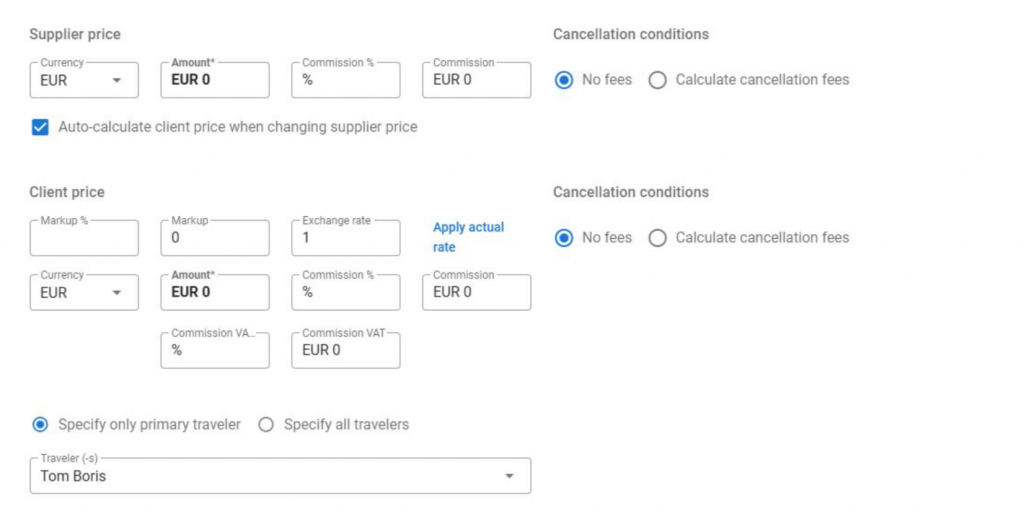Image resolution: width=1024 pixels, height=527 pixels.
Task: Select Calculate cancellation fees for supplier
Action: click(658, 80)
